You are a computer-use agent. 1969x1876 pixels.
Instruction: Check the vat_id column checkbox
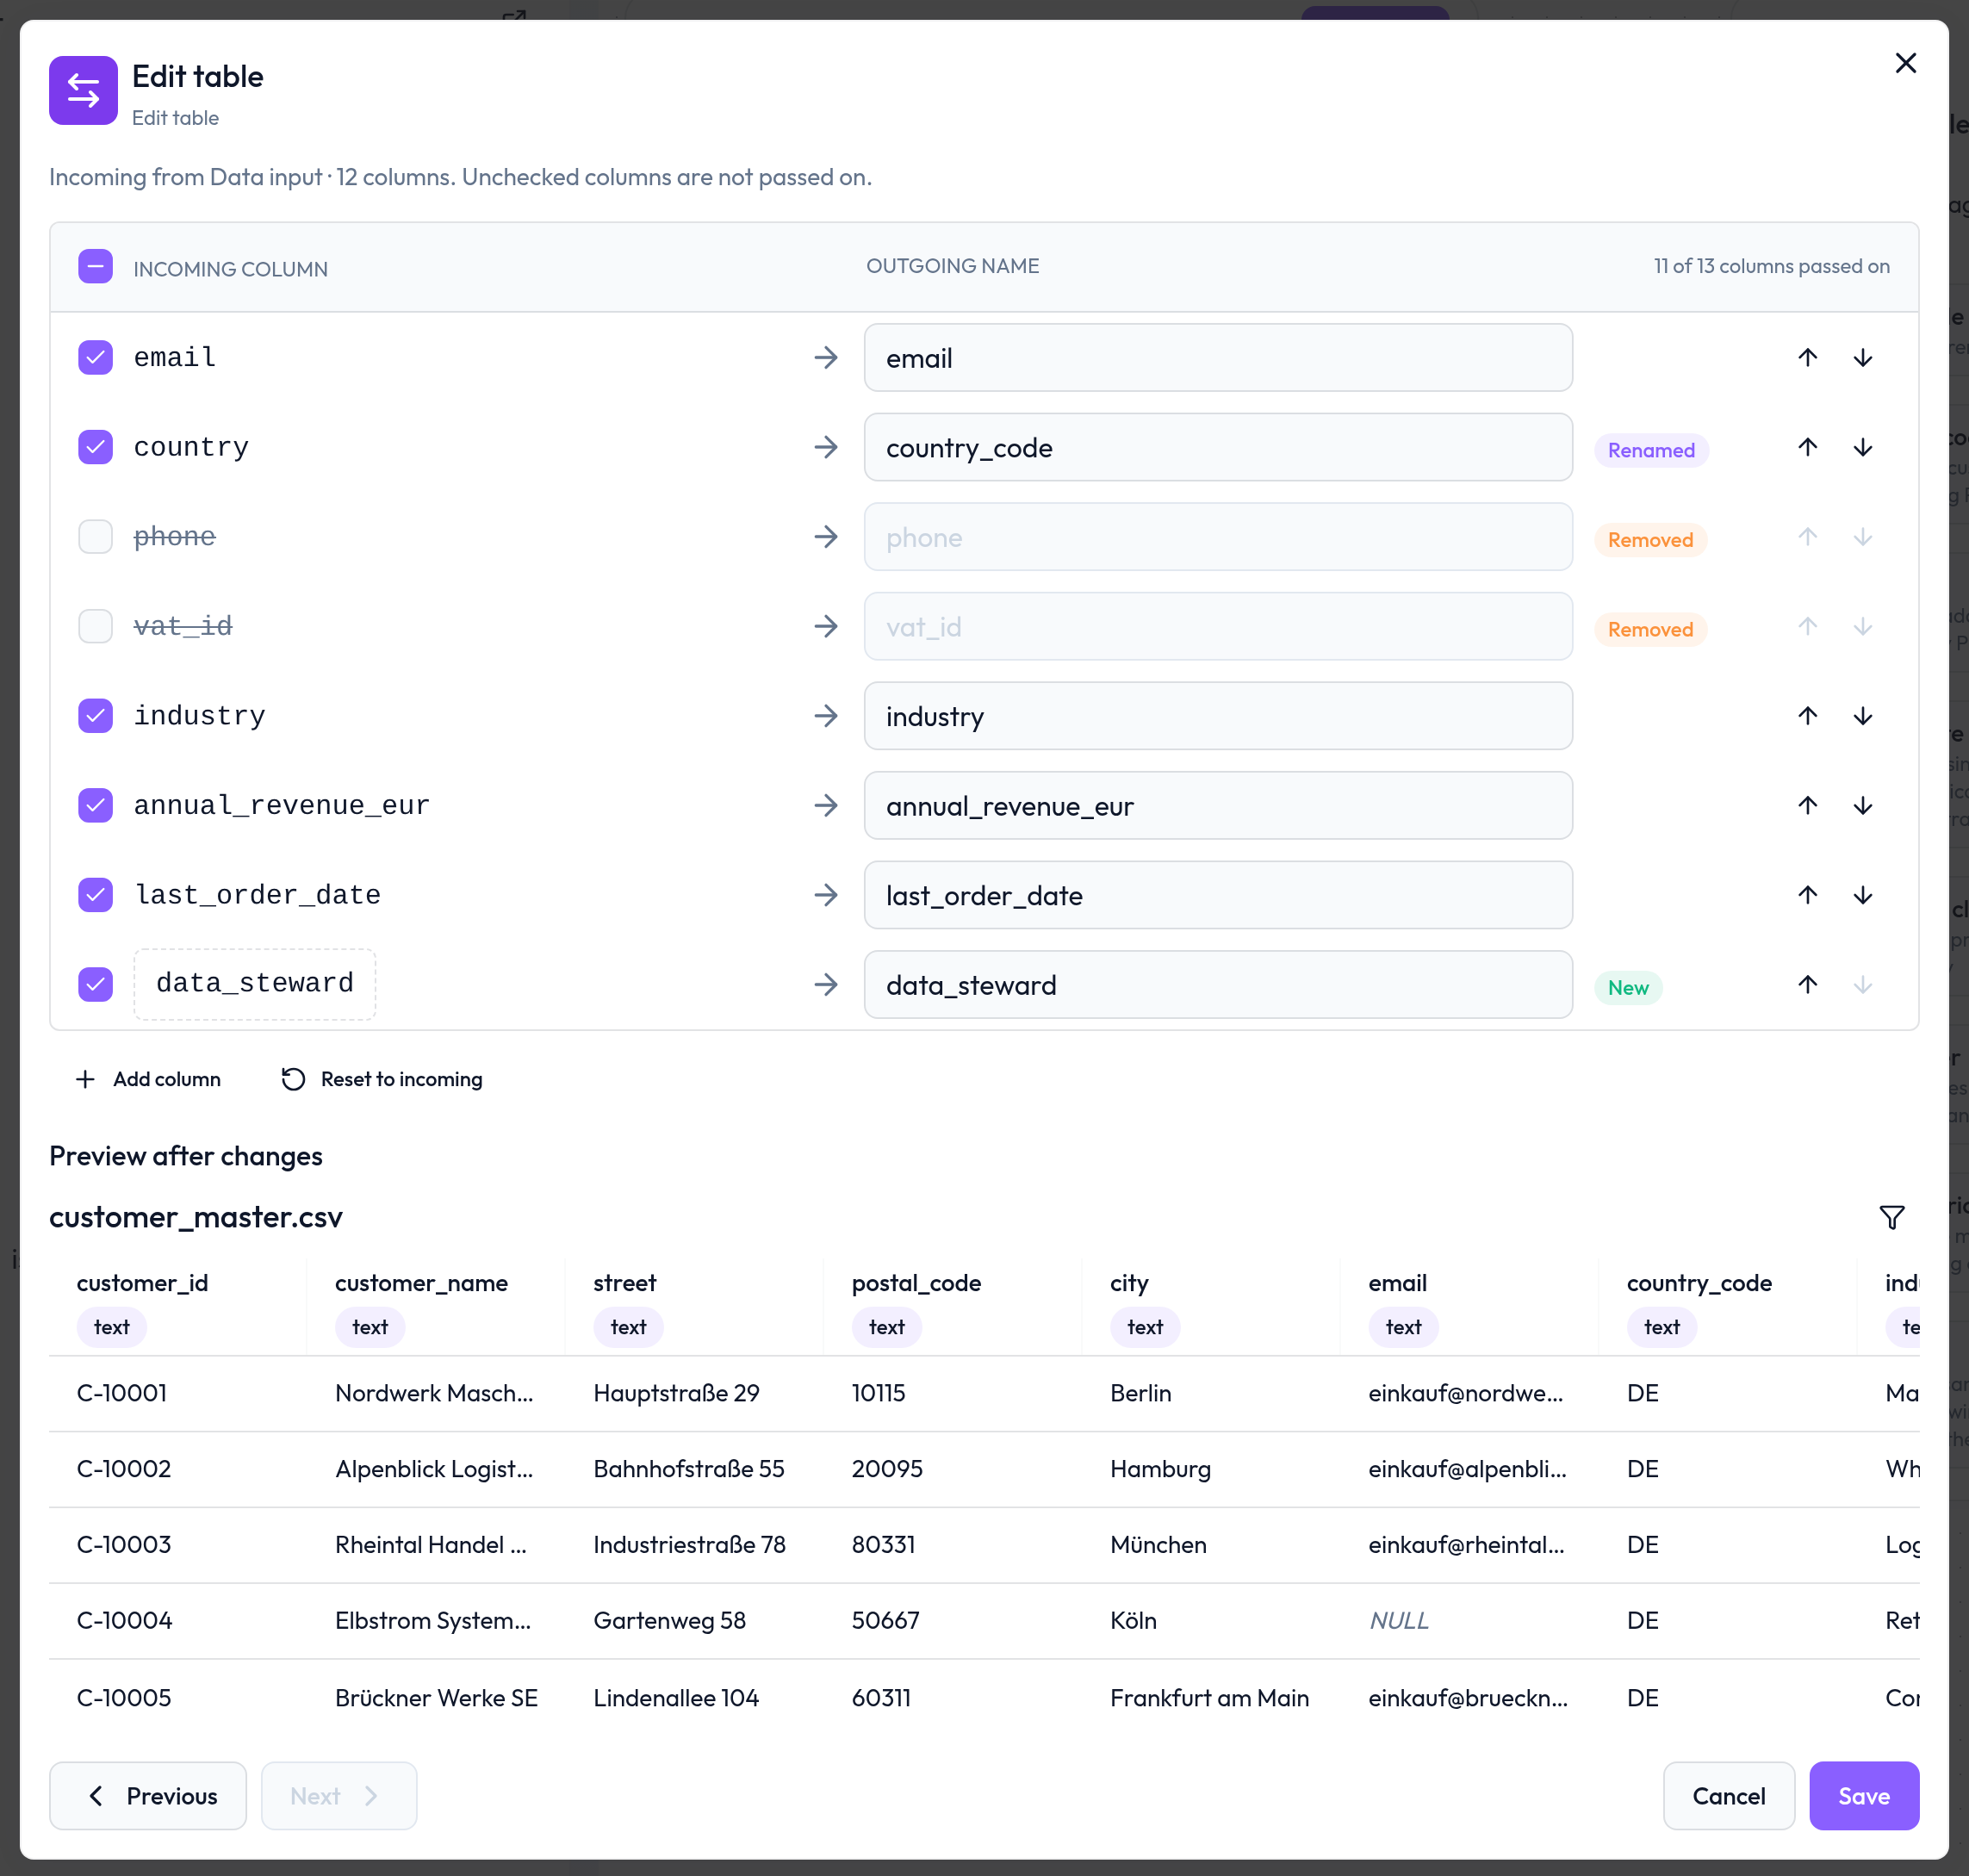[x=96, y=627]
